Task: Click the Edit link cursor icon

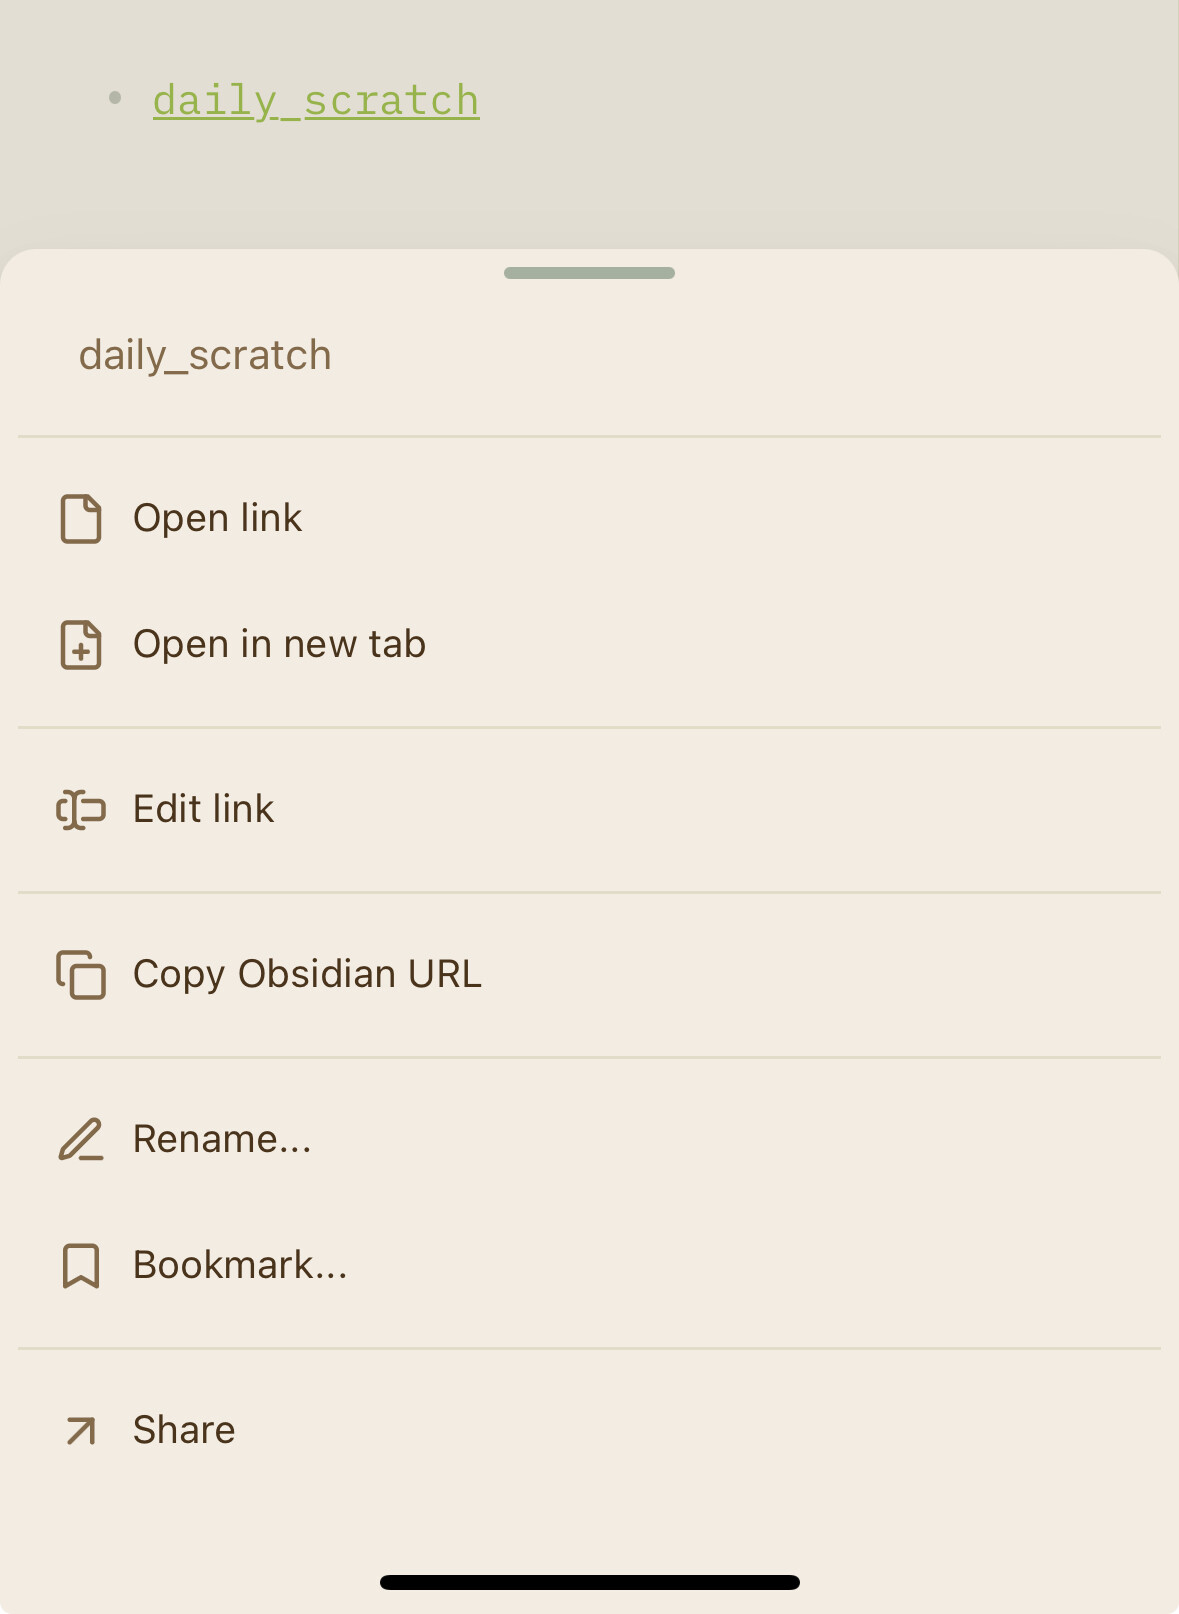Action: point(81,810)
